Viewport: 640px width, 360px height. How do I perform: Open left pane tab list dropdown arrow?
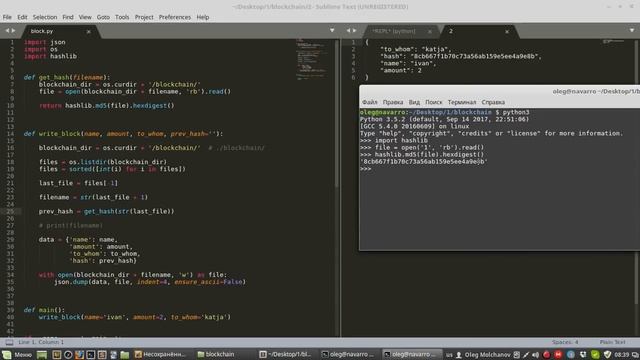click(332, 31)
